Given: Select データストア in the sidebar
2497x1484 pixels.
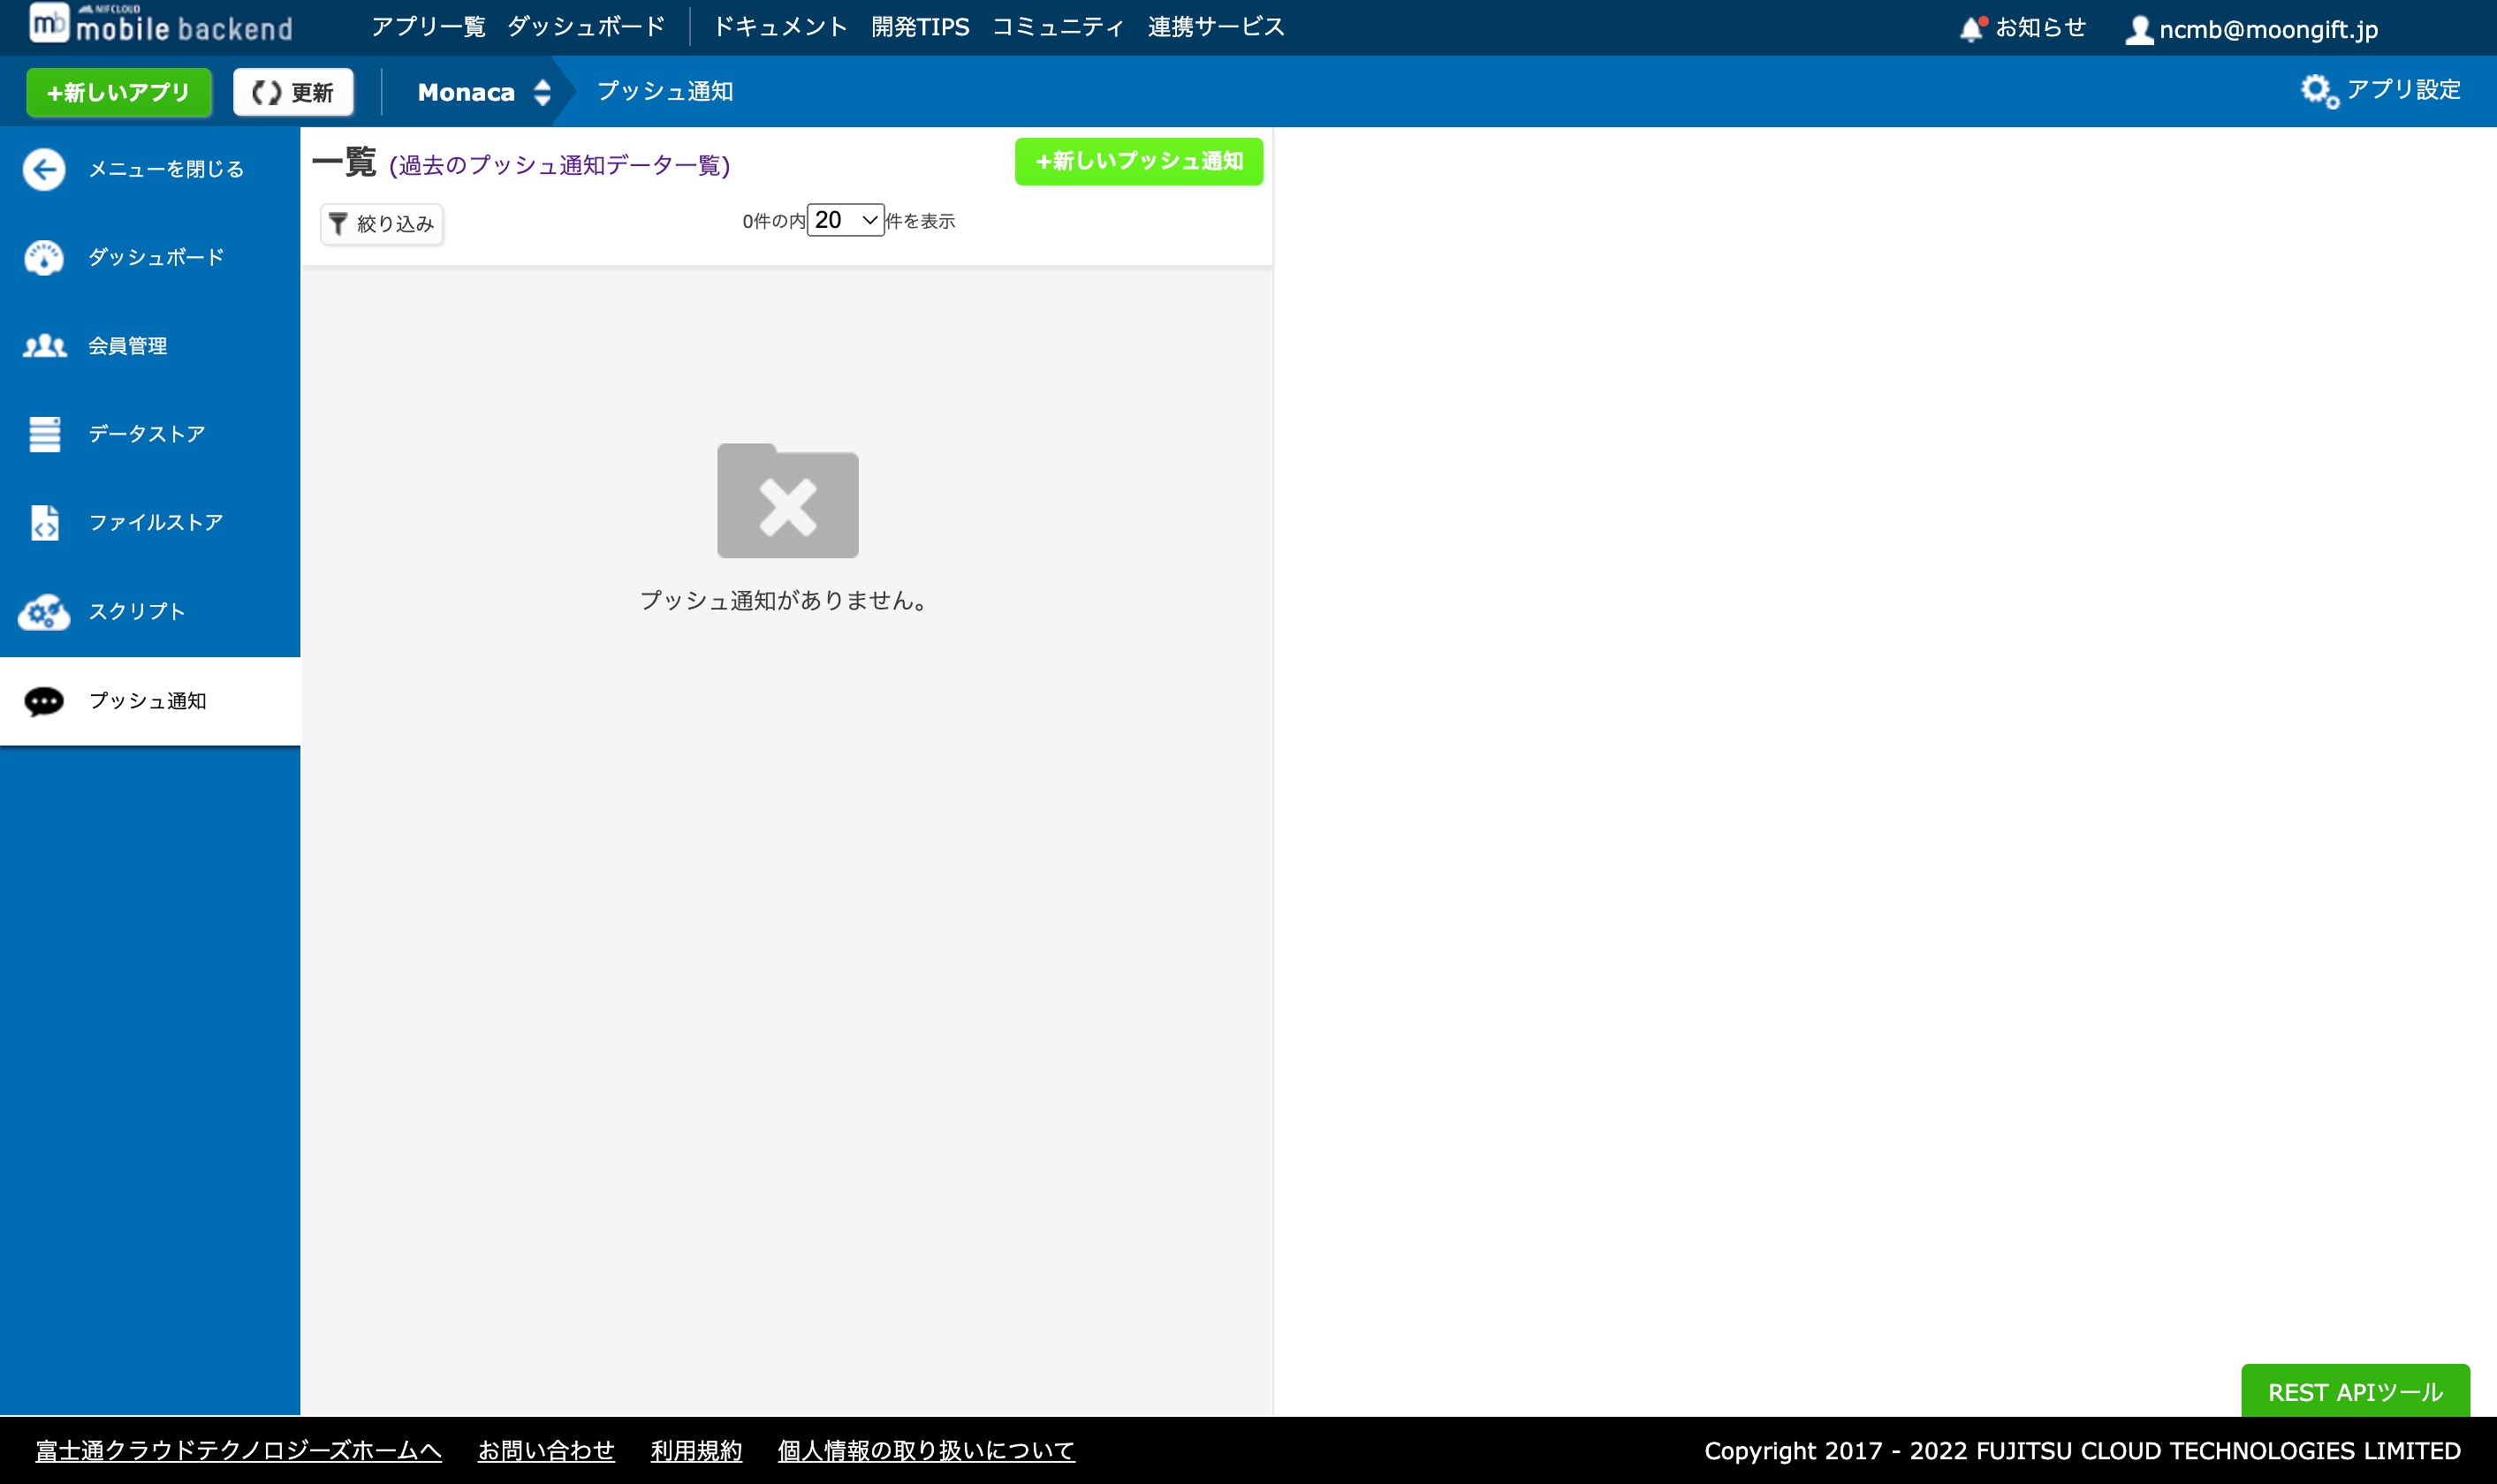Looking at the screenshot, I should [150, 434].
